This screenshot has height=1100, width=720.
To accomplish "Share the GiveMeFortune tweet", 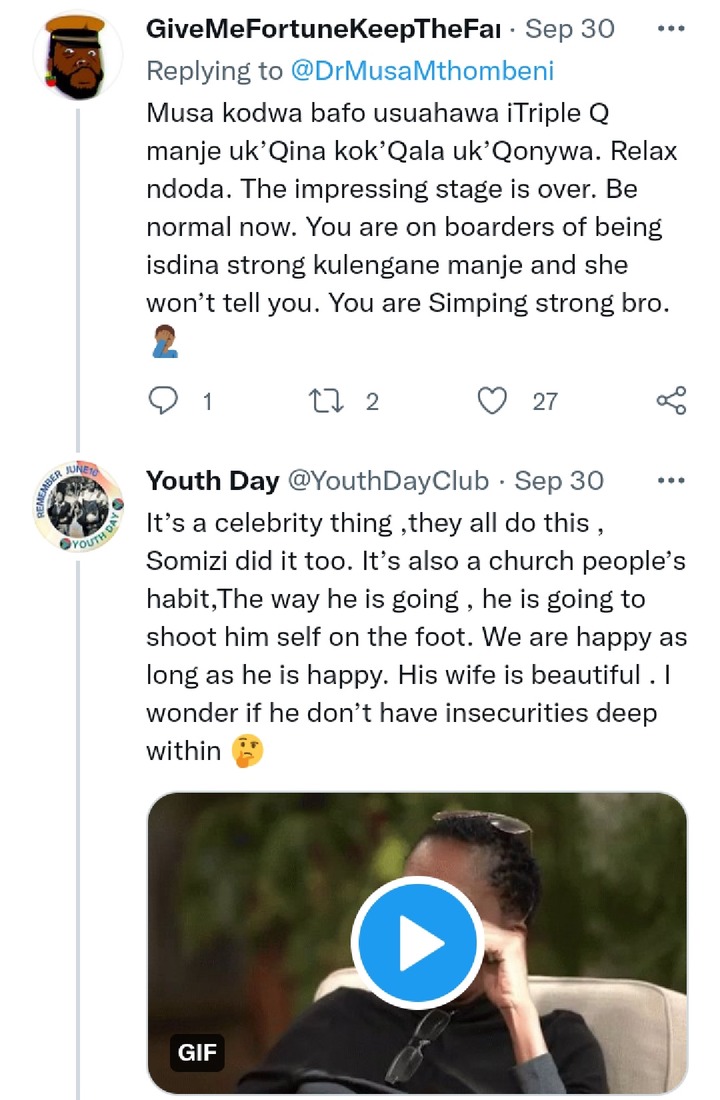I will coord(671,401).
